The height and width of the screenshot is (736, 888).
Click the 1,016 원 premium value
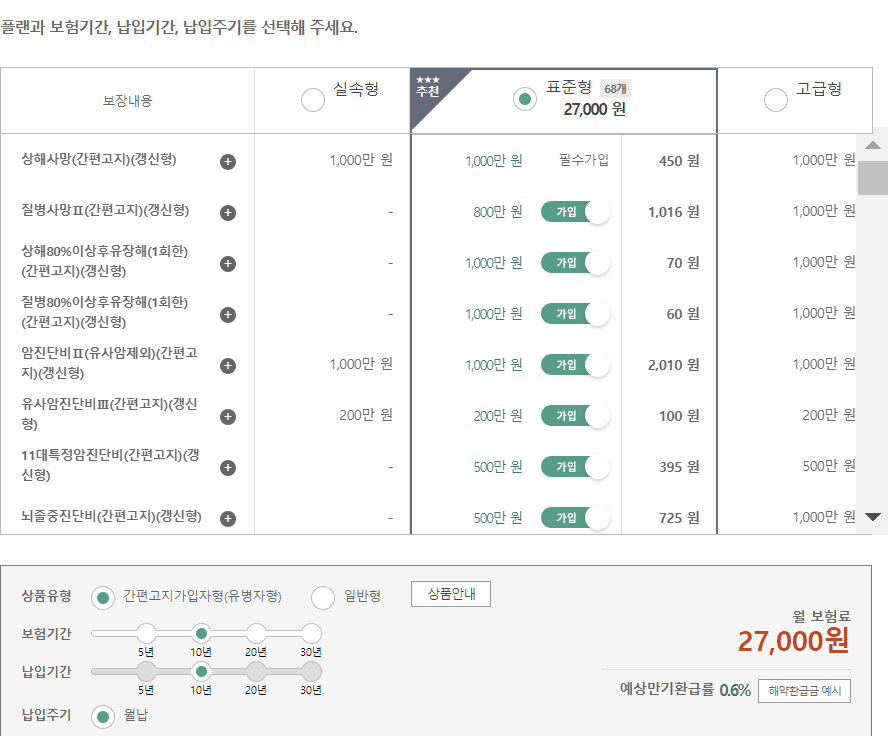(673, 212)
